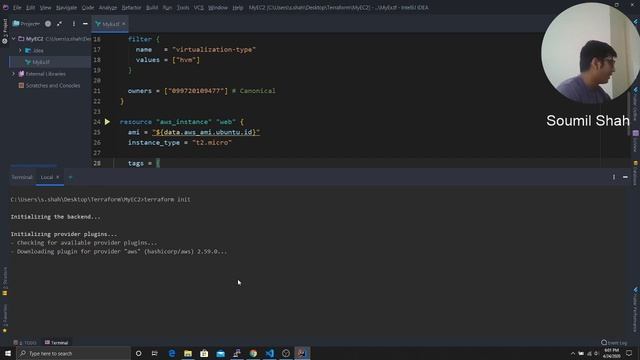This screenshot has width=640, height=360.
Task: Click the owners ID string on line 21
Action: [196, 91]
